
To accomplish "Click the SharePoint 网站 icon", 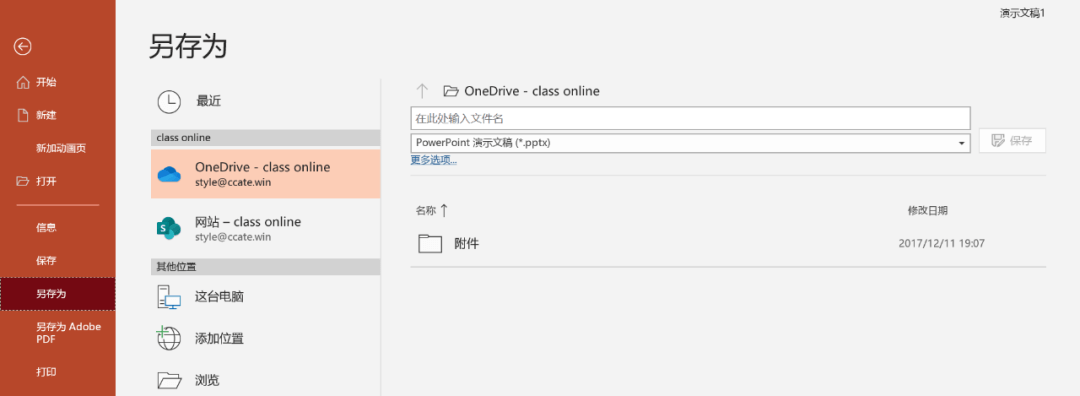I will tap(169, 228).
